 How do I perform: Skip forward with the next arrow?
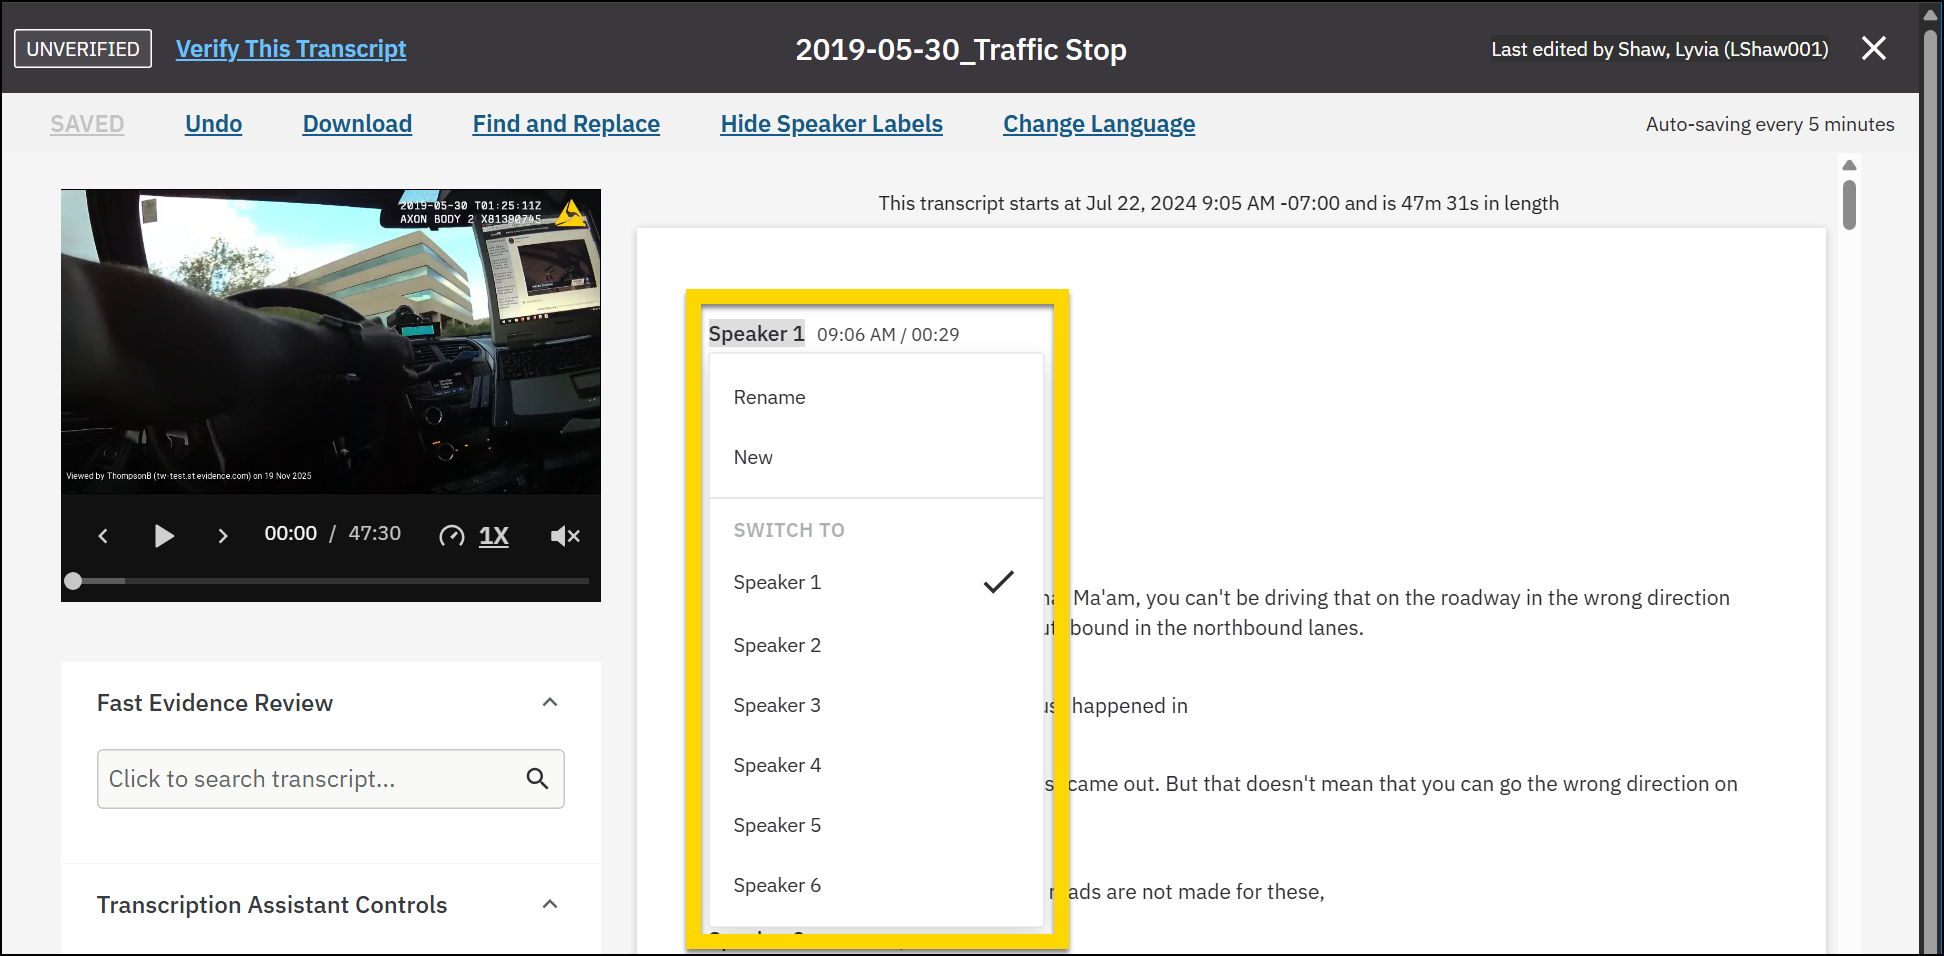(222, 536)
